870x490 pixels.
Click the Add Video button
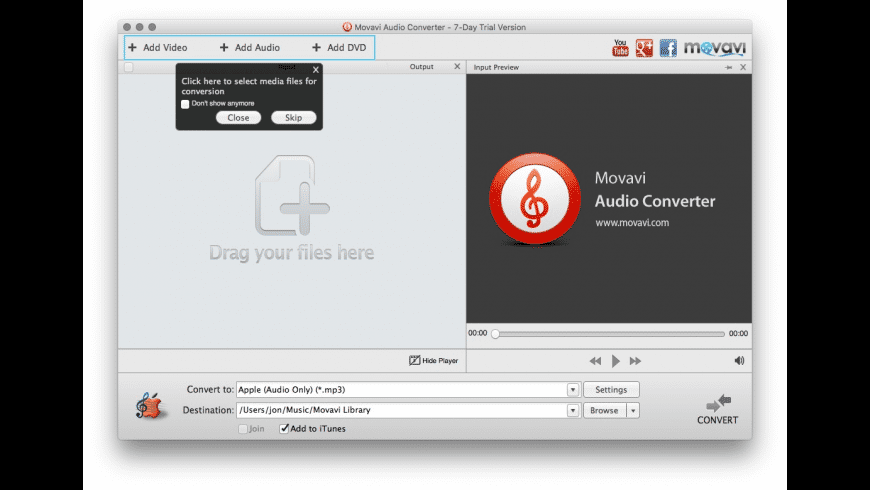pyautogui.click(x=158, y=48)
